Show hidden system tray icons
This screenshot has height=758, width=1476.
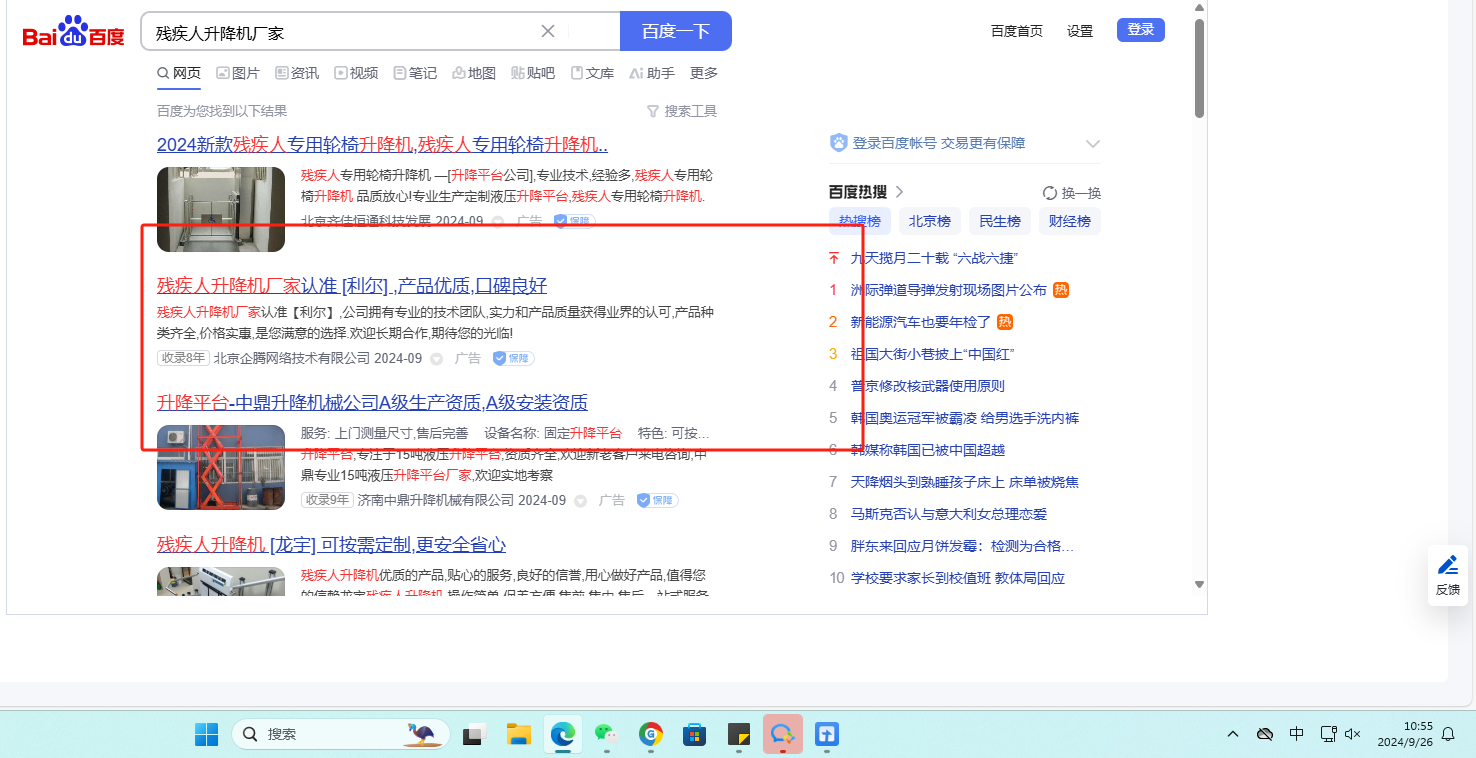1233,734
